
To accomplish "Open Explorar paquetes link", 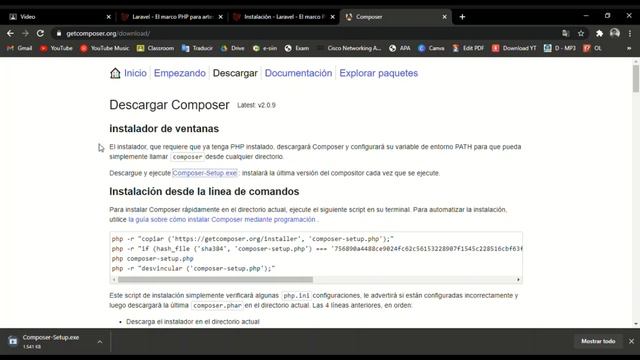I will 378,73.
